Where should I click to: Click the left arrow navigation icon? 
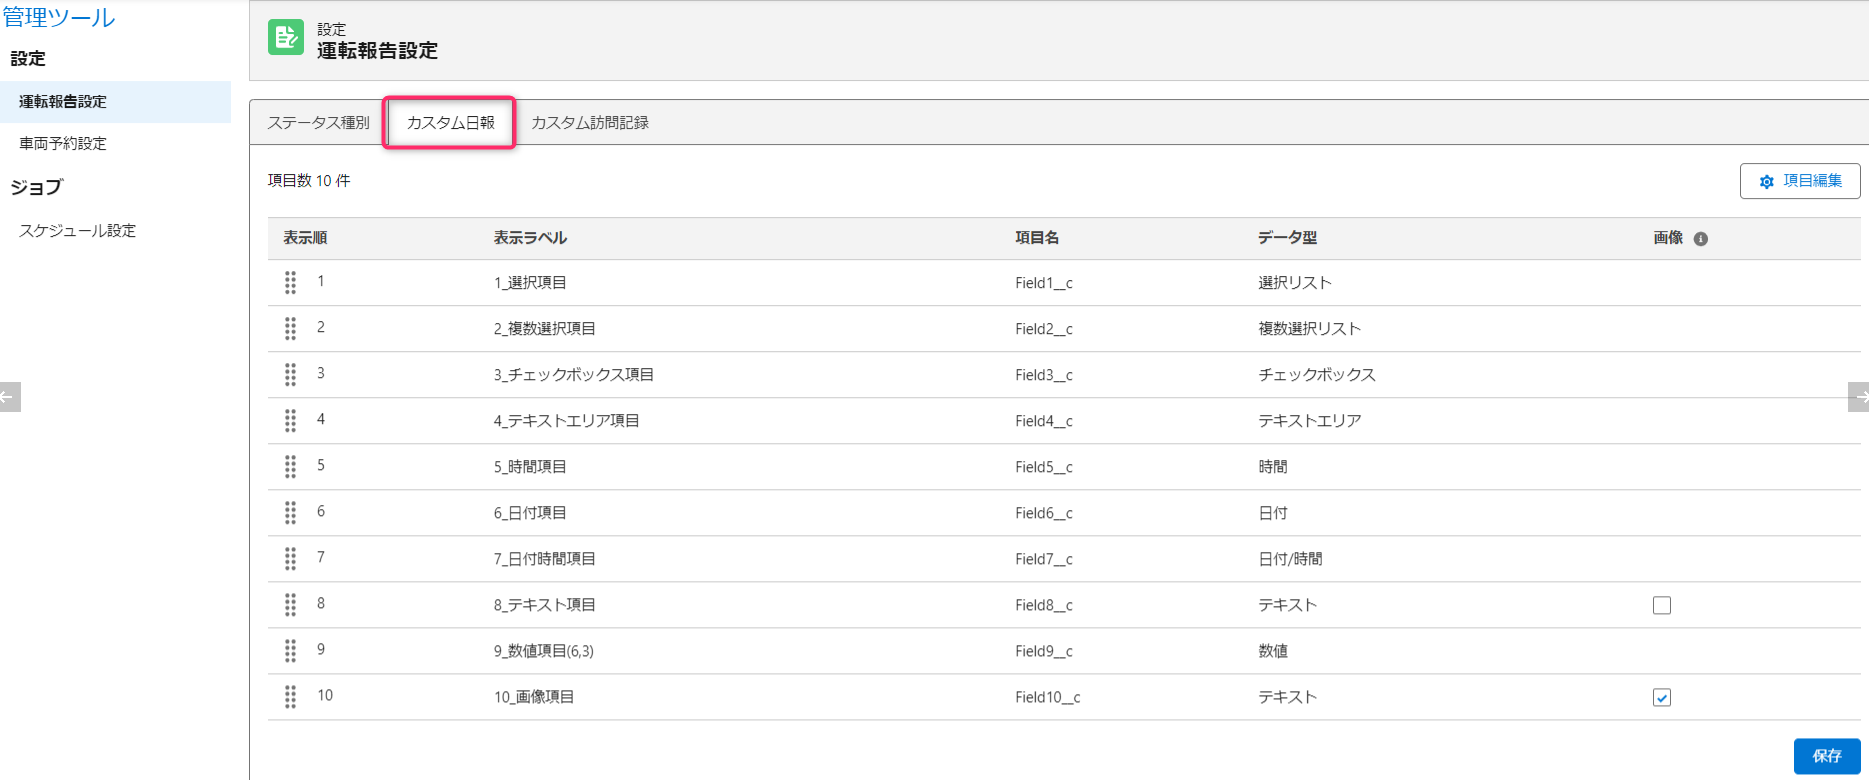[9, 397]
